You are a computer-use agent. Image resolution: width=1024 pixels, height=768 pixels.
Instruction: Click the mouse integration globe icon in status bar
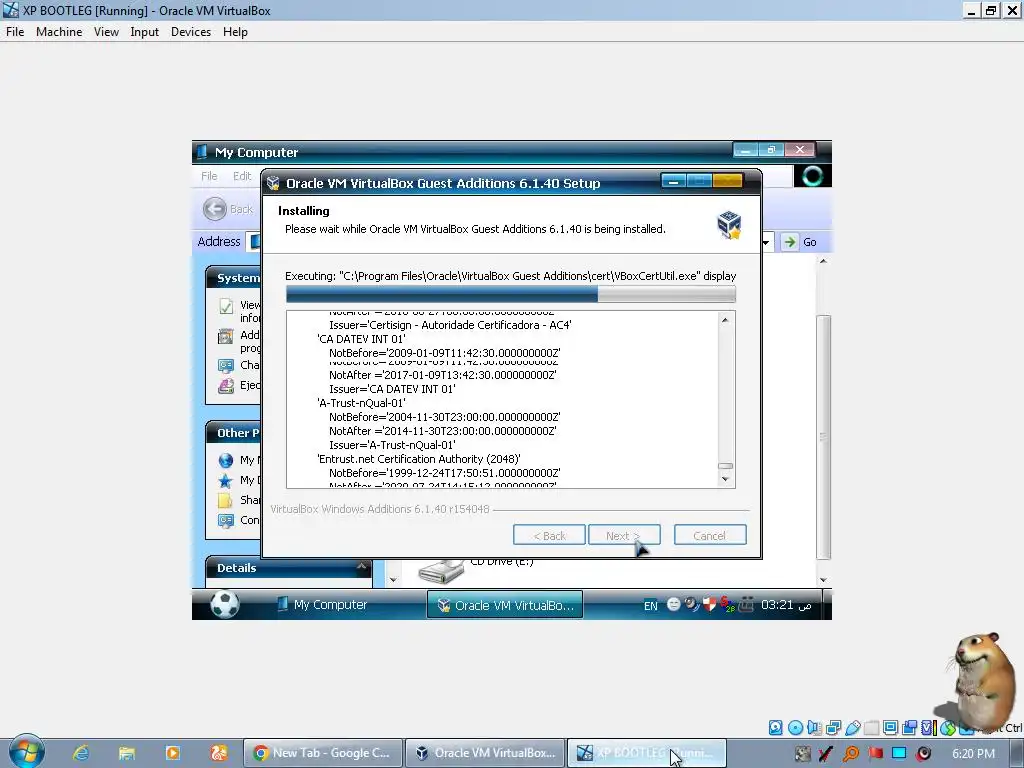point(948,728)
